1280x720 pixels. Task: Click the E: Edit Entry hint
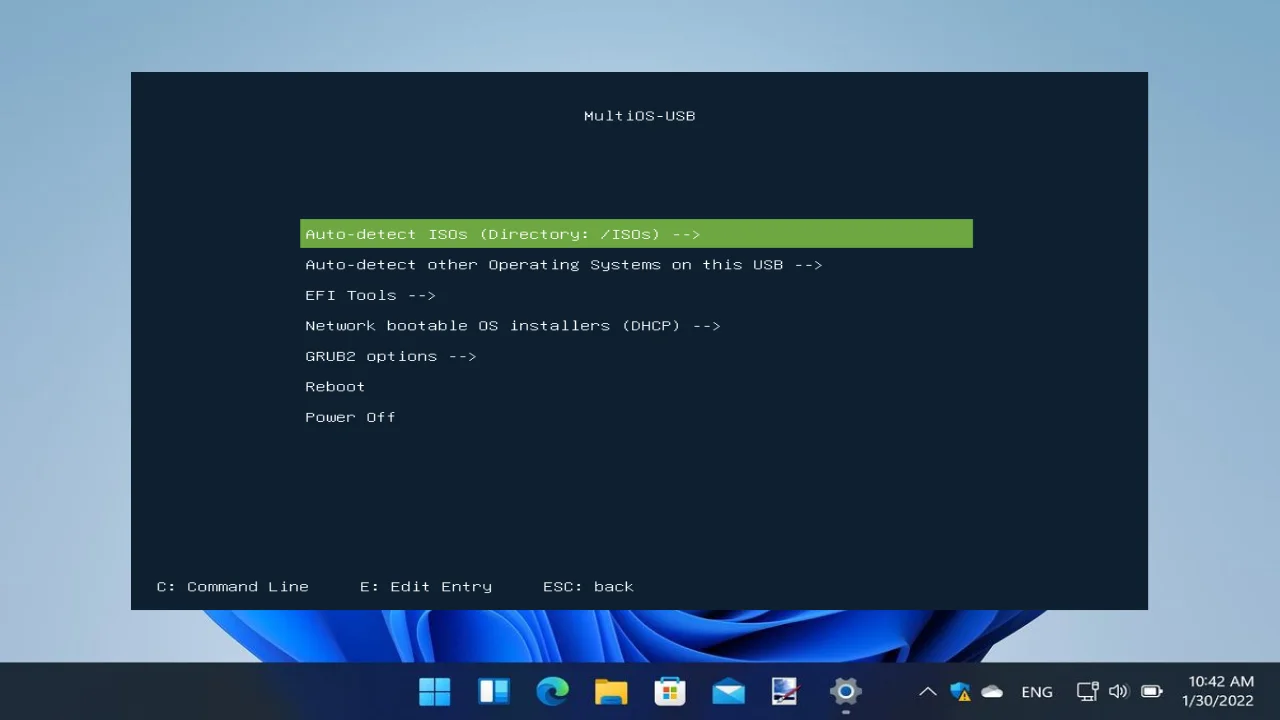[x=426, y=587]
